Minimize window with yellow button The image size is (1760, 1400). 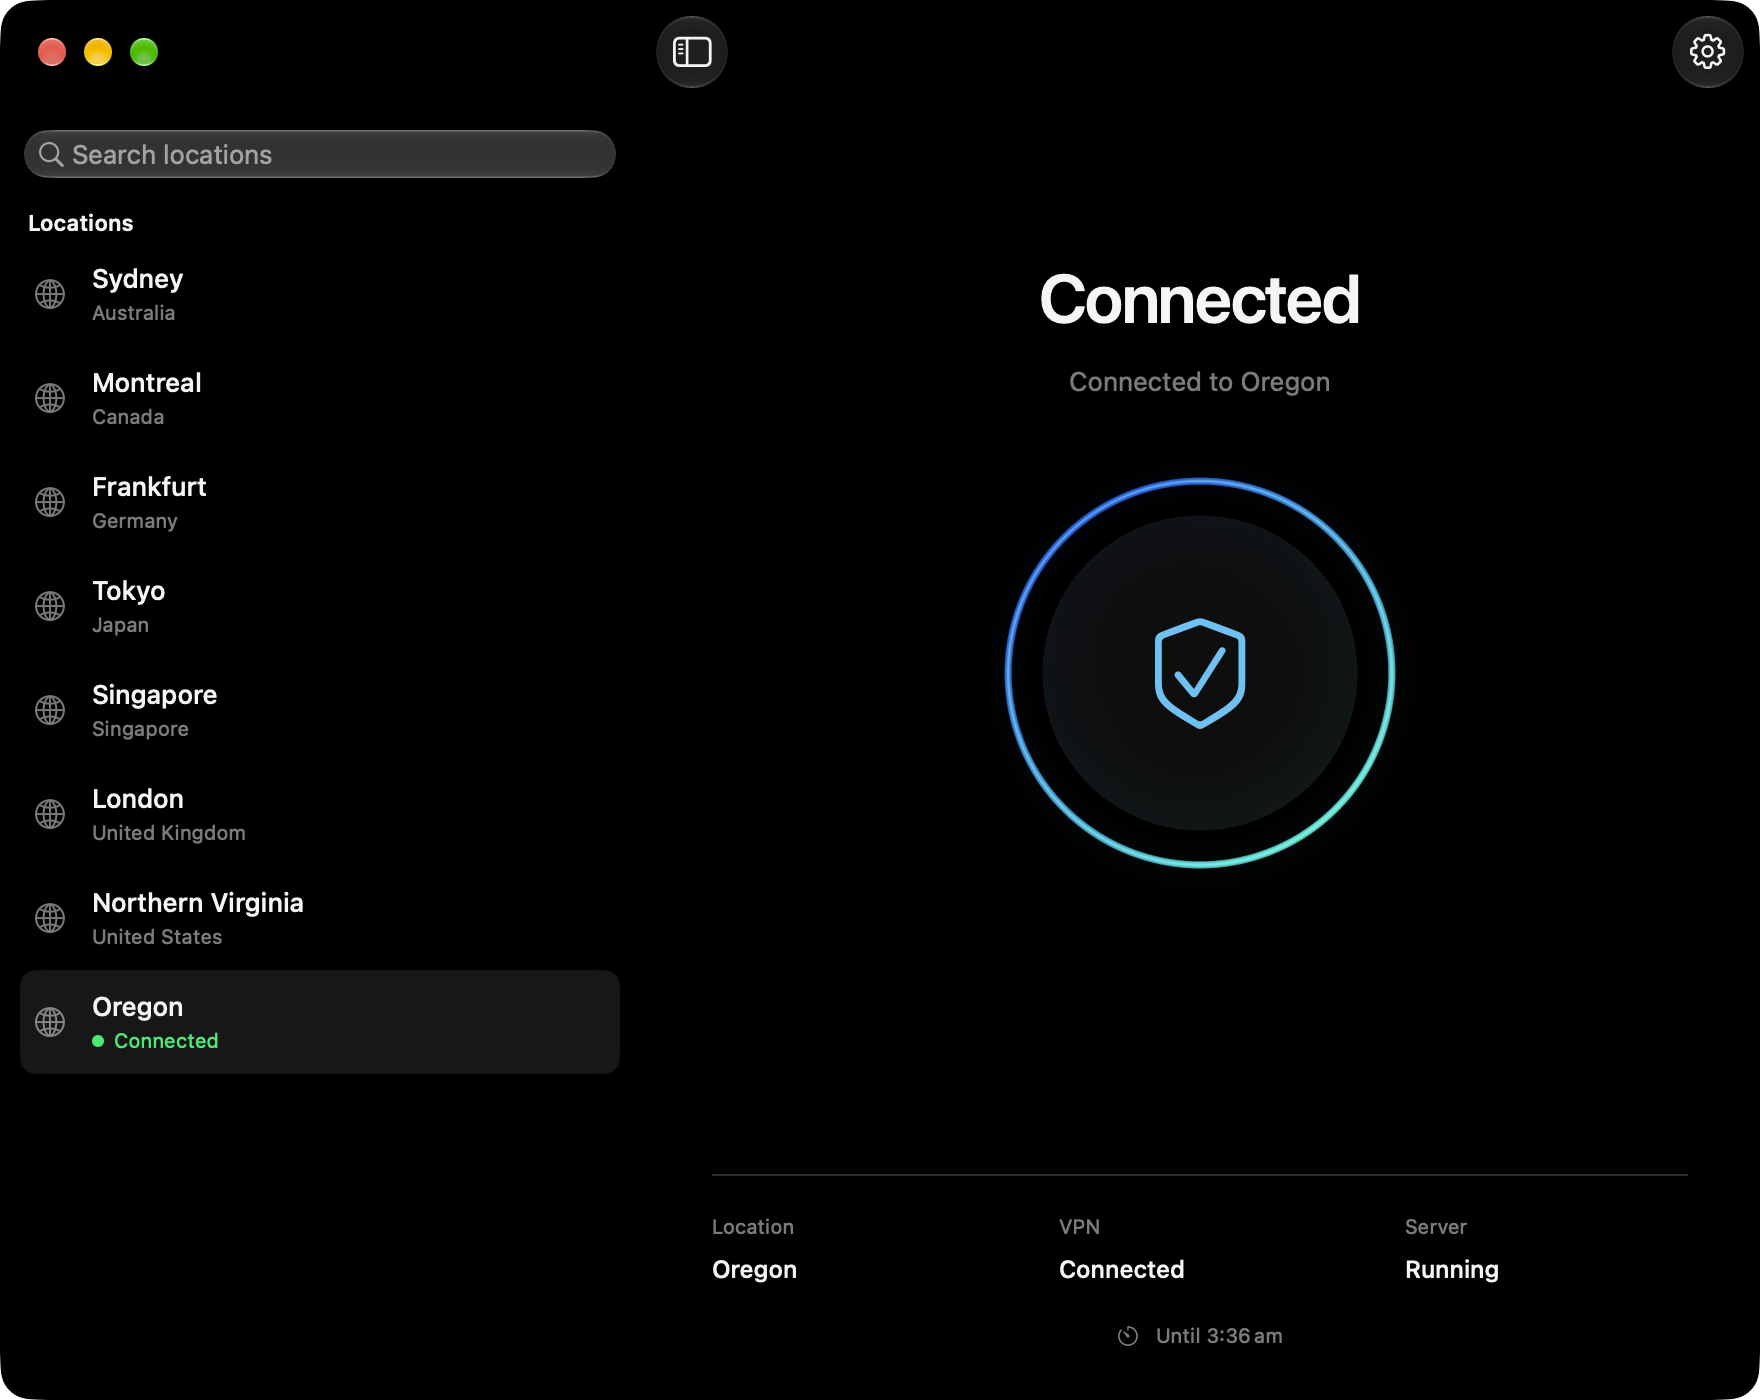(98, 52)
